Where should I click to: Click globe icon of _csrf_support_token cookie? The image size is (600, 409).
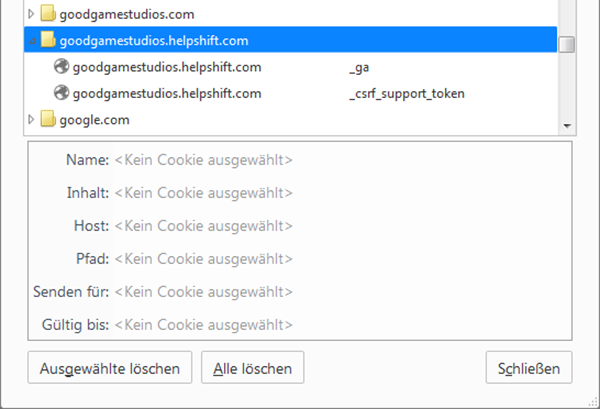[61, 93]
